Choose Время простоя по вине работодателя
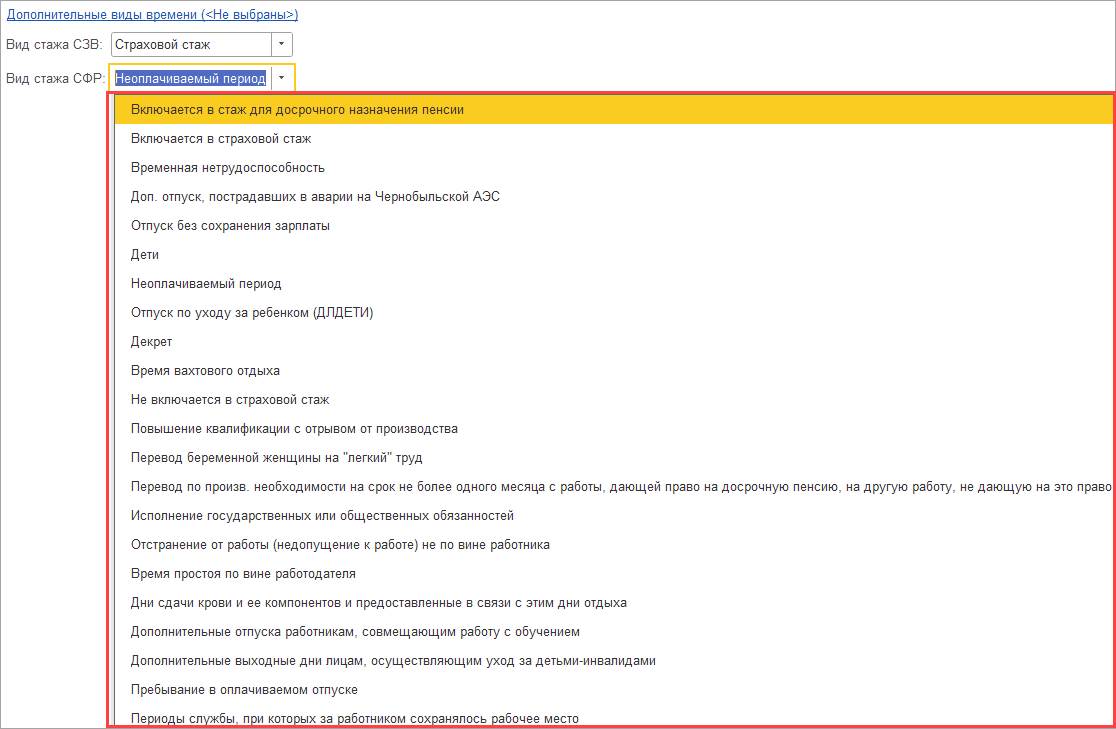Screen dimensions: 1116x729 614,574
